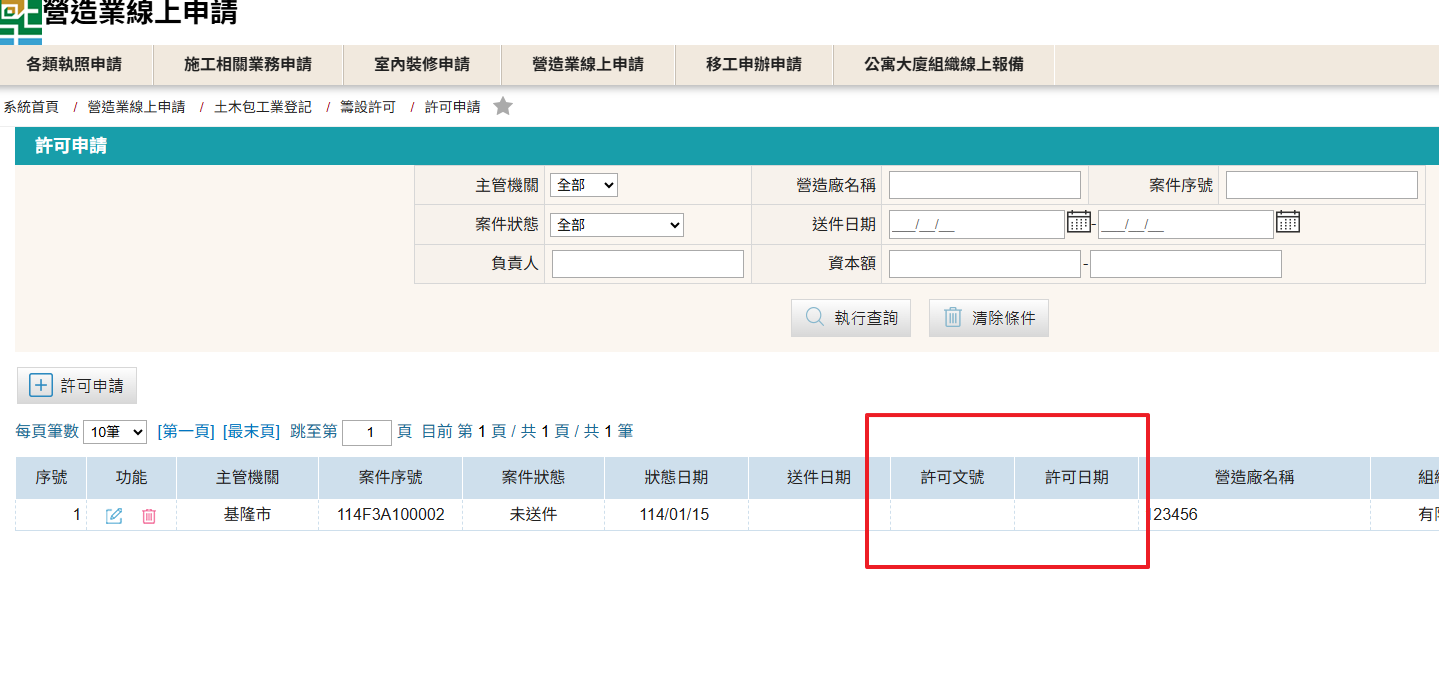Open the 公寓大廈組織線上報備 menu
Image resolution: width=1439 pixels, height=697 pixels.
[944, 64]
